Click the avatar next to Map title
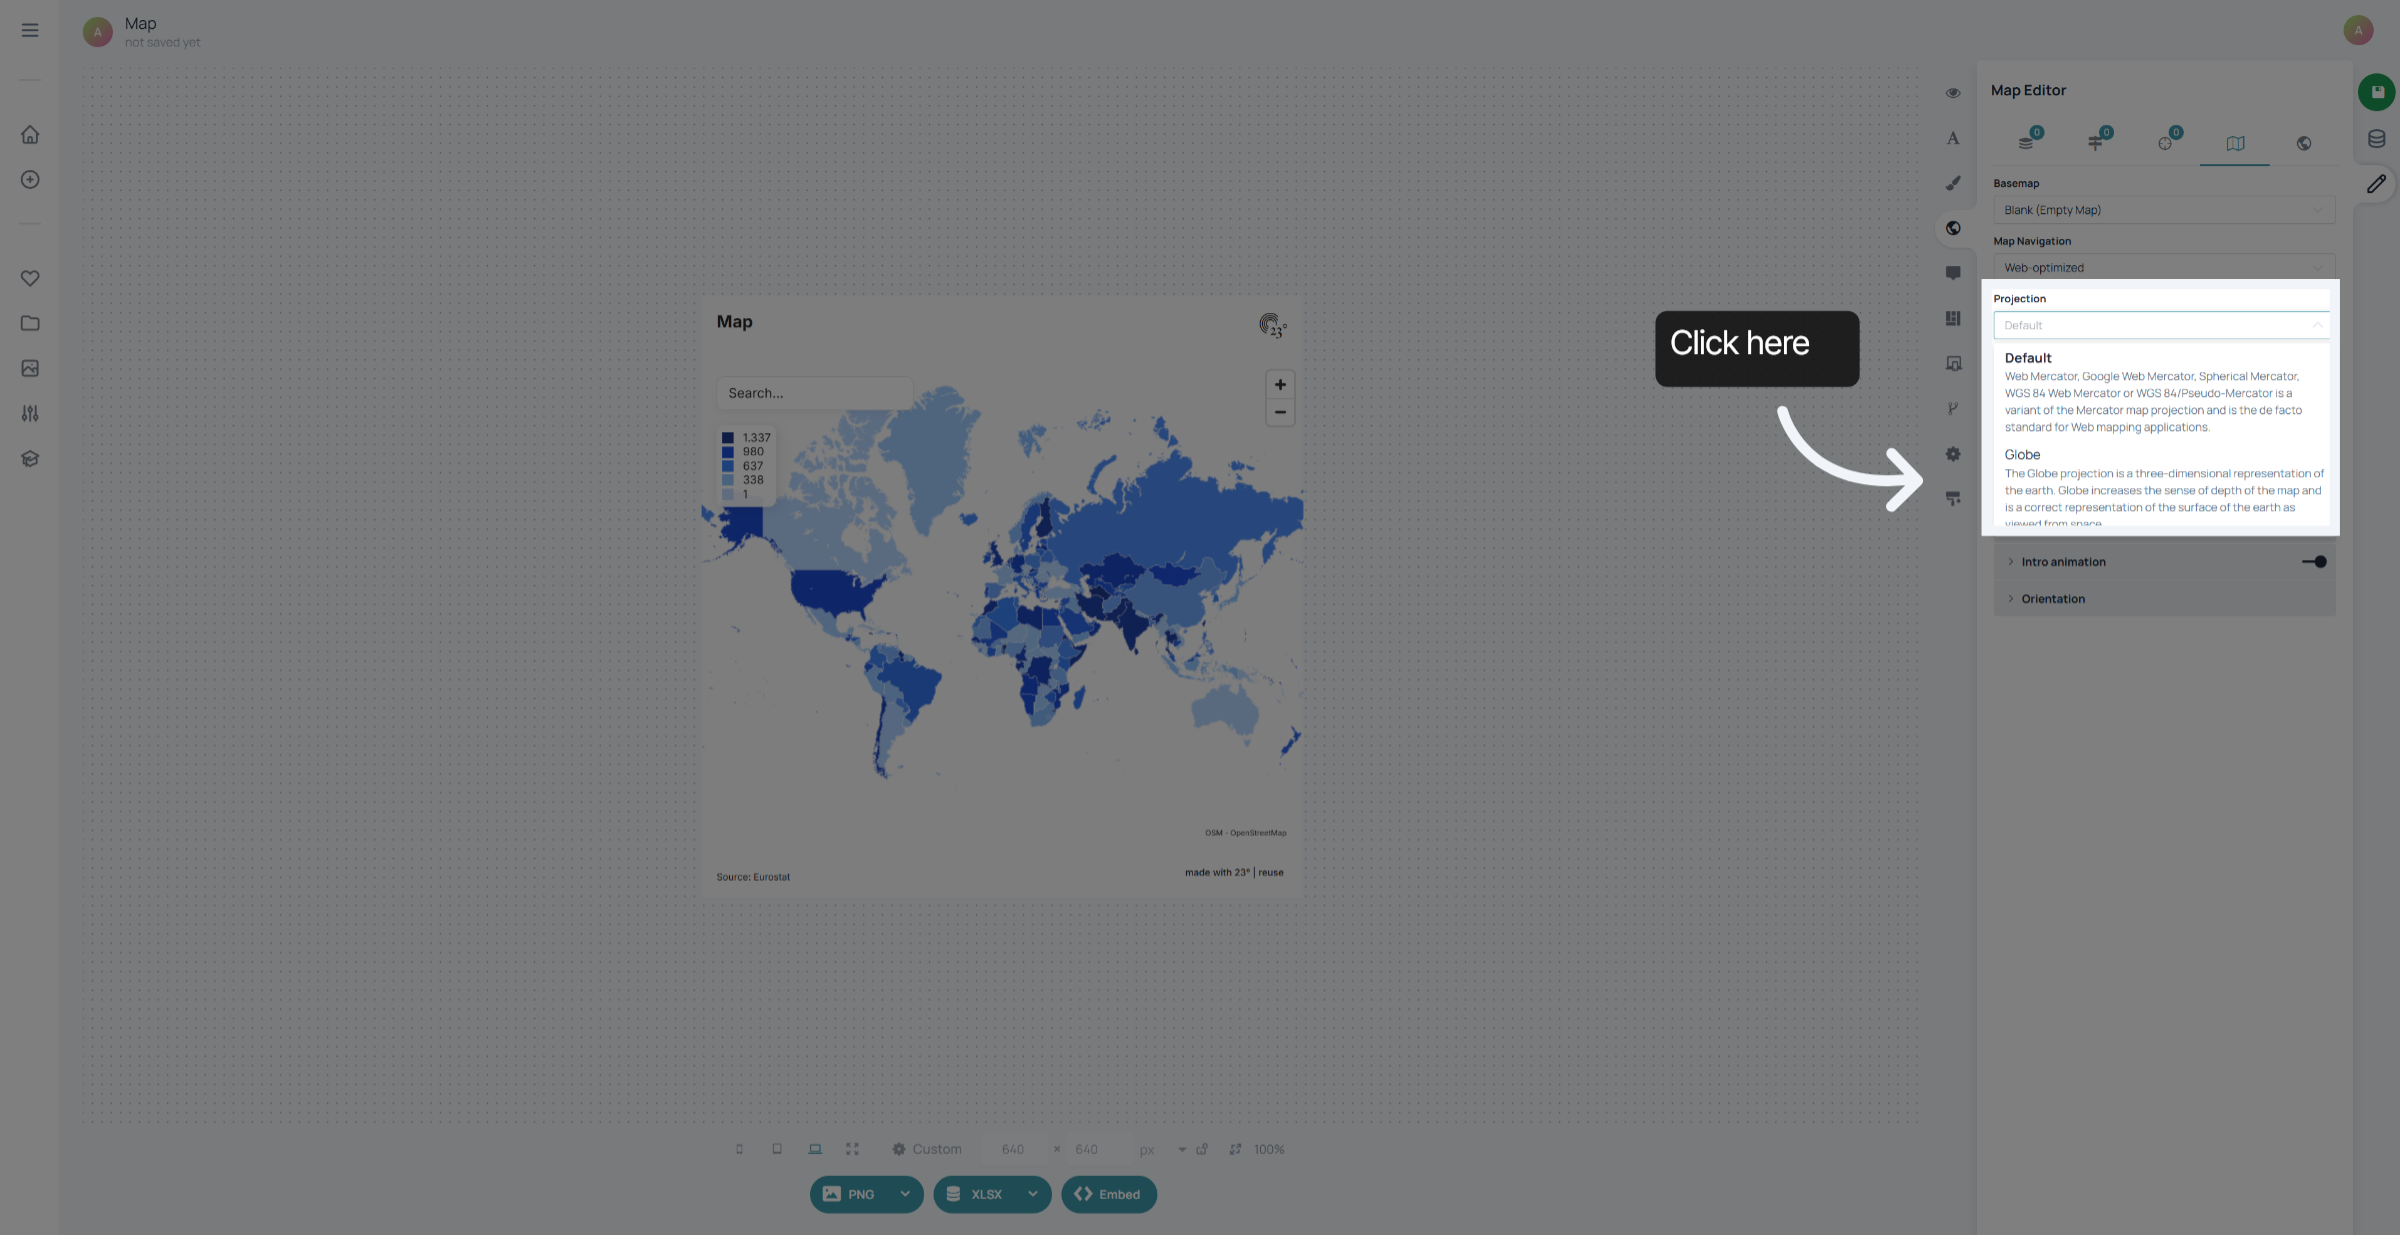This screenshot has width=2400, height=1235. (97, 32)
